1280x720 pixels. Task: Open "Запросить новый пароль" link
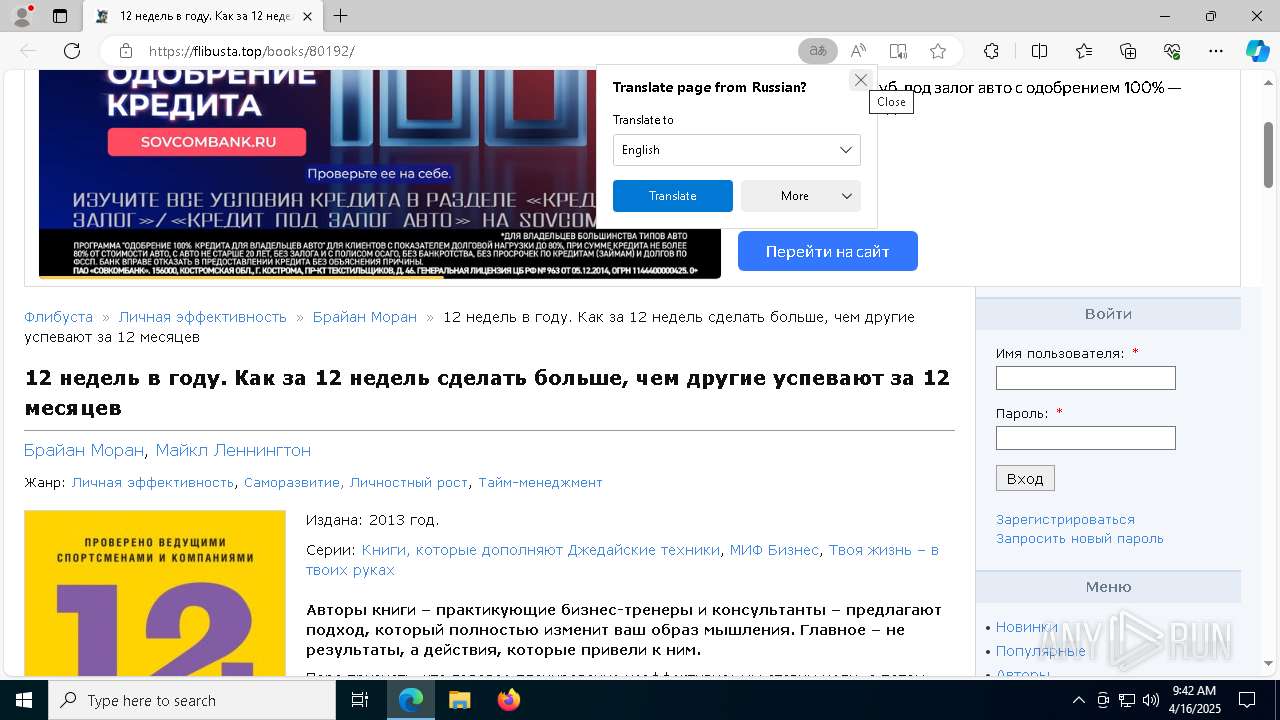1080,538
